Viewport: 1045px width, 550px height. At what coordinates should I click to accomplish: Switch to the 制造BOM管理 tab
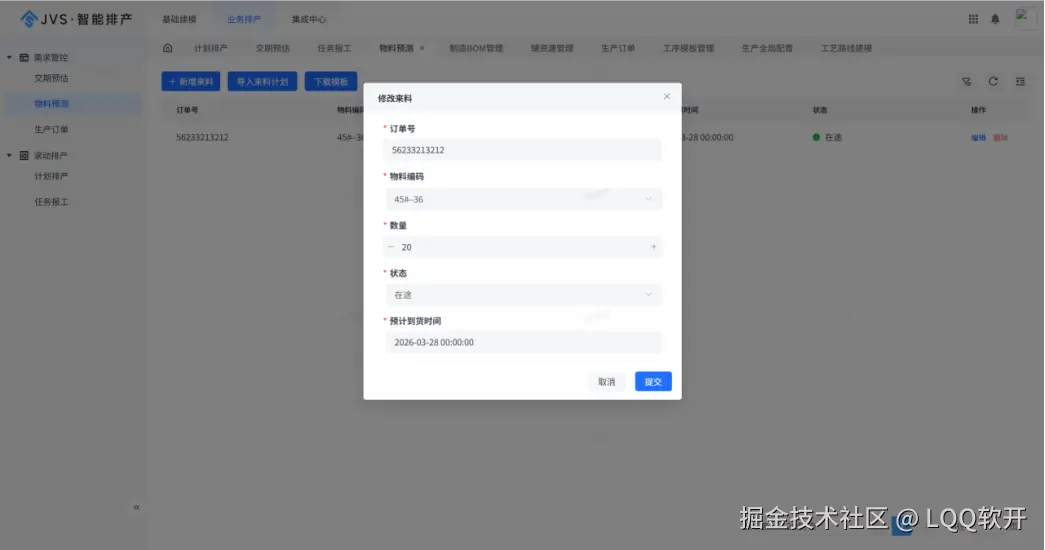coord(476,48)
